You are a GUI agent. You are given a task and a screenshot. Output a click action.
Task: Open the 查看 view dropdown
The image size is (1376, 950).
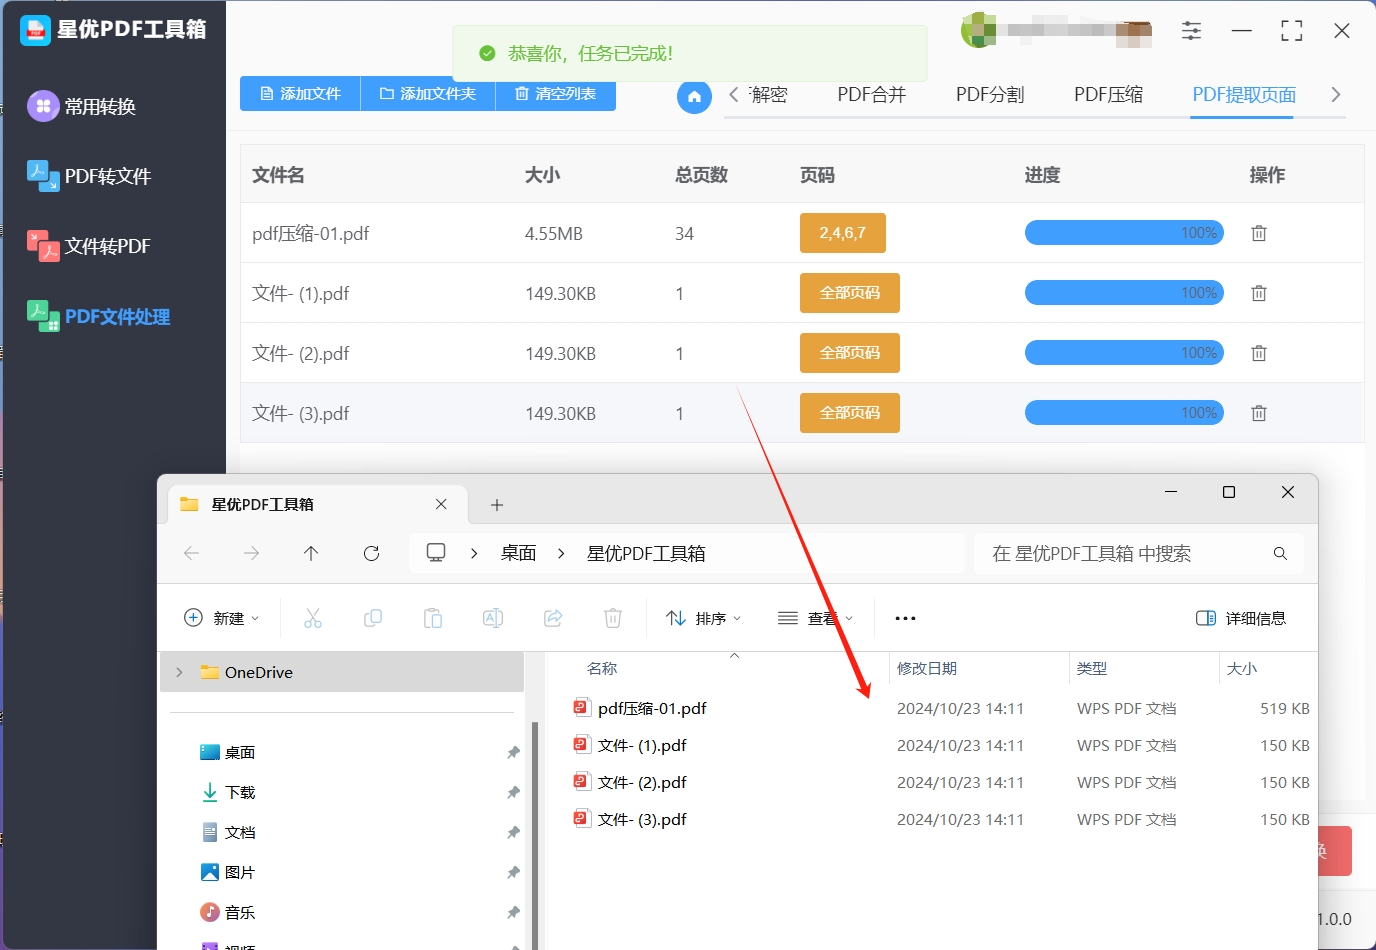point(816,618)
